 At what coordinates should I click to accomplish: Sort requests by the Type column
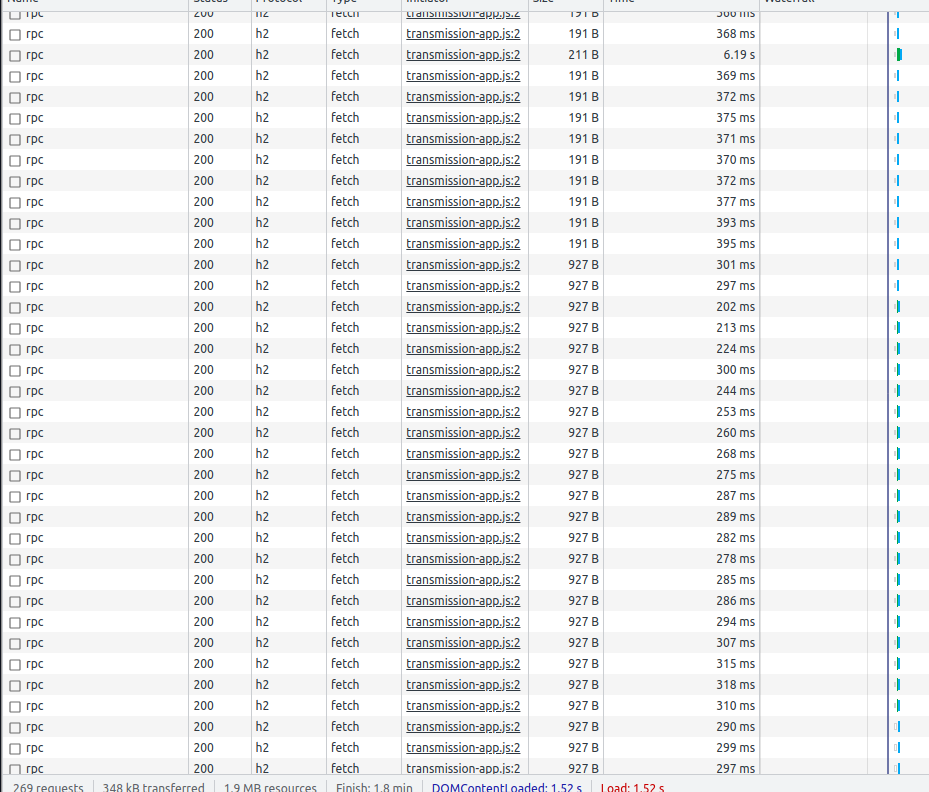point(343,2)
